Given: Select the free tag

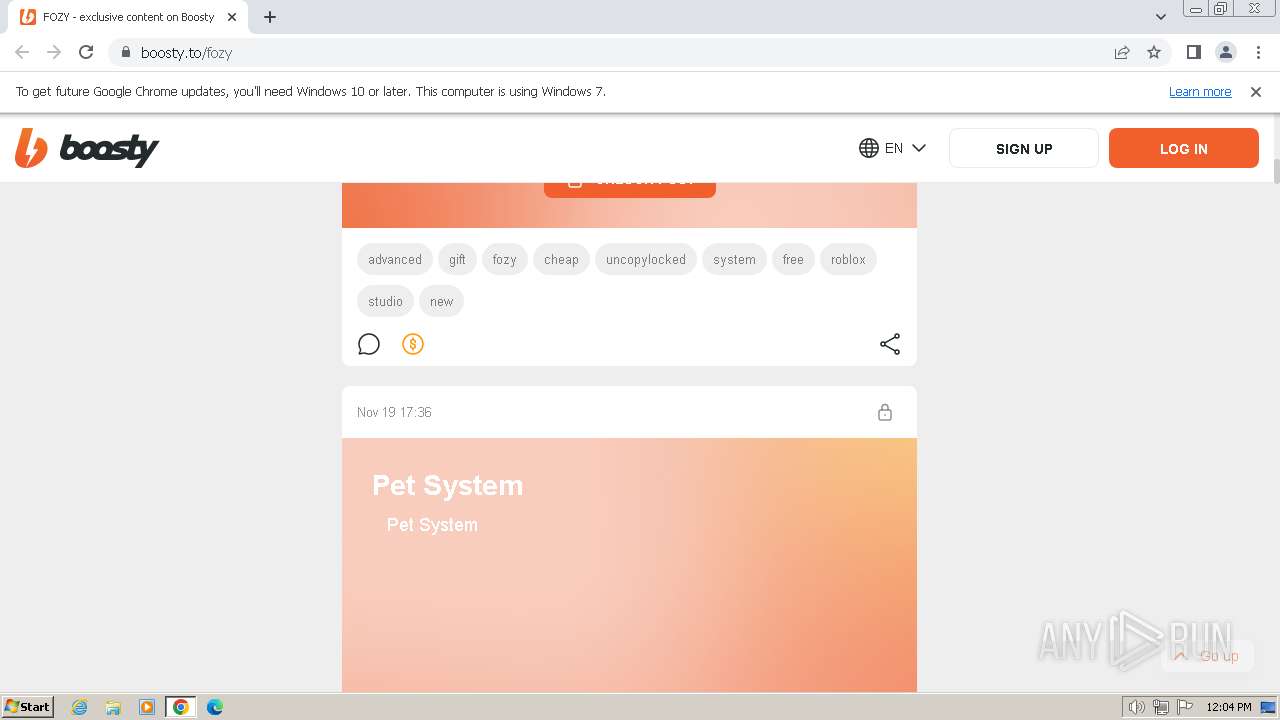Looking at the screenshot, I should (x=793, y=259).
